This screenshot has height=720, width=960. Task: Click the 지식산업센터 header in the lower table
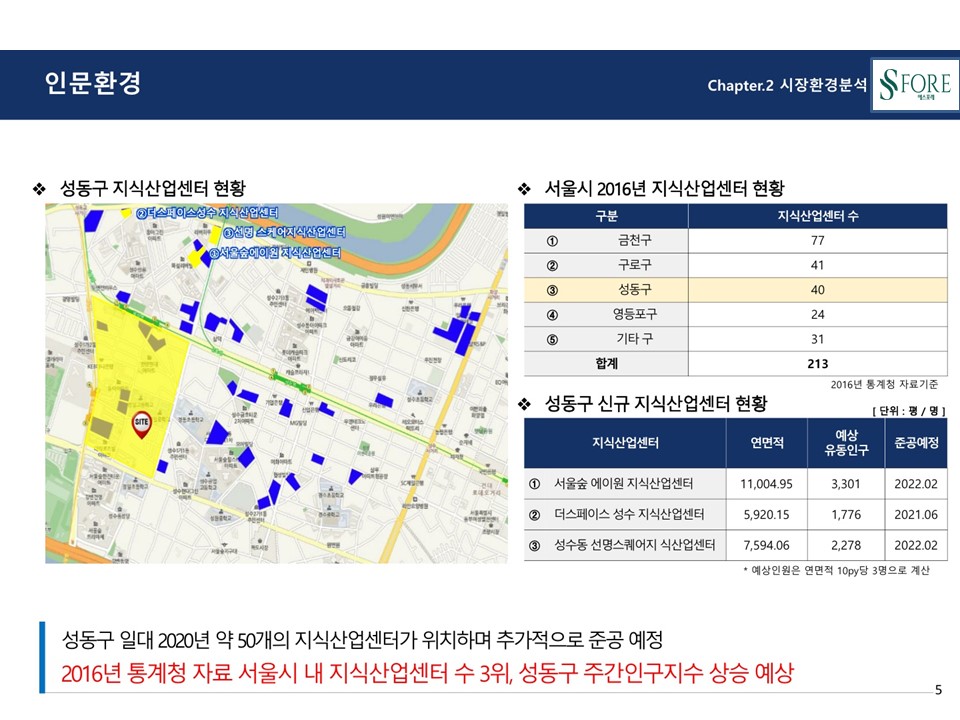tap(625, 443)
